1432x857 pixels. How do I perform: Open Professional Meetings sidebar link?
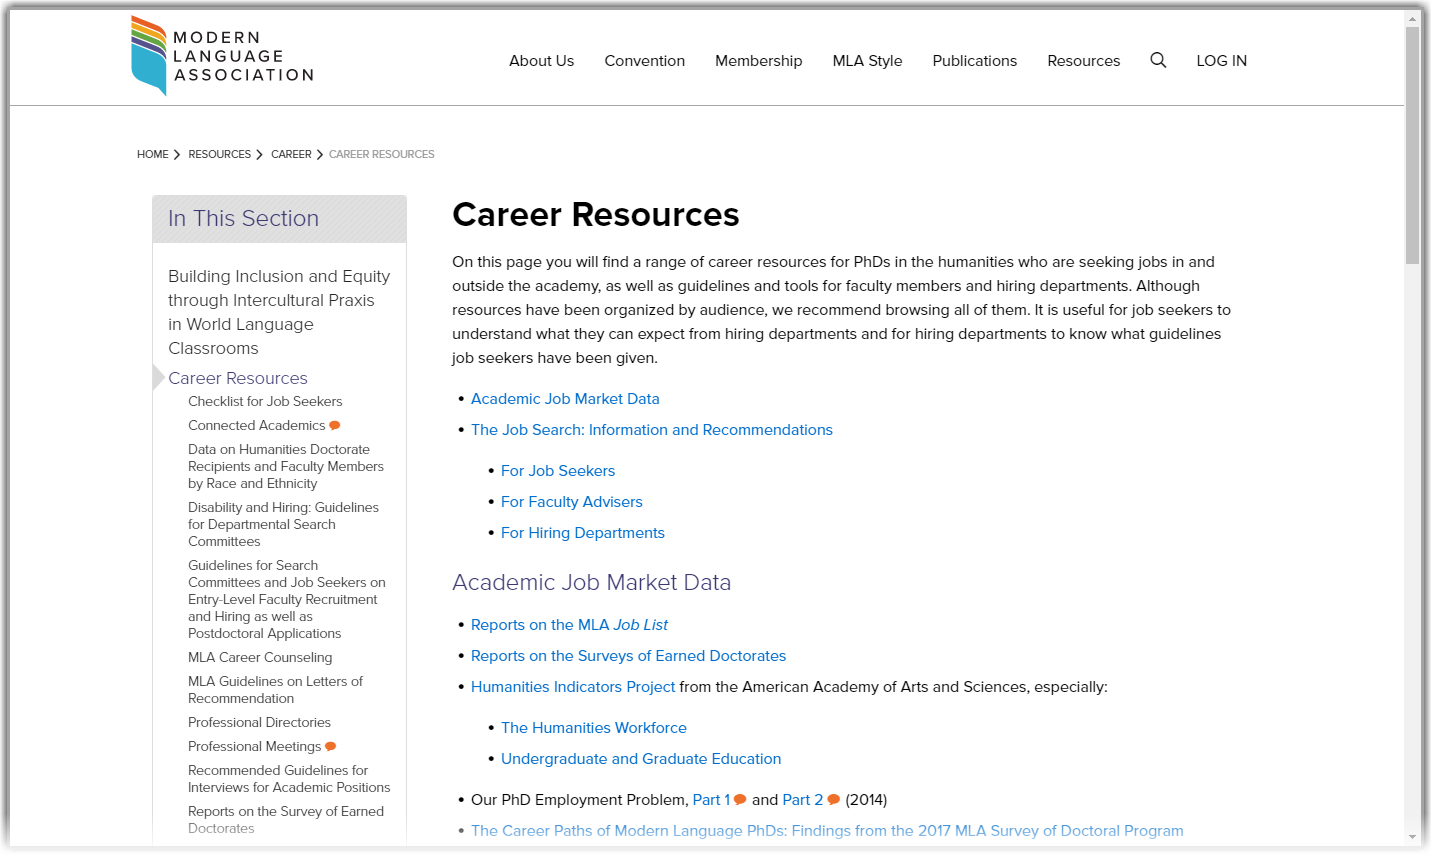(255, 747)
